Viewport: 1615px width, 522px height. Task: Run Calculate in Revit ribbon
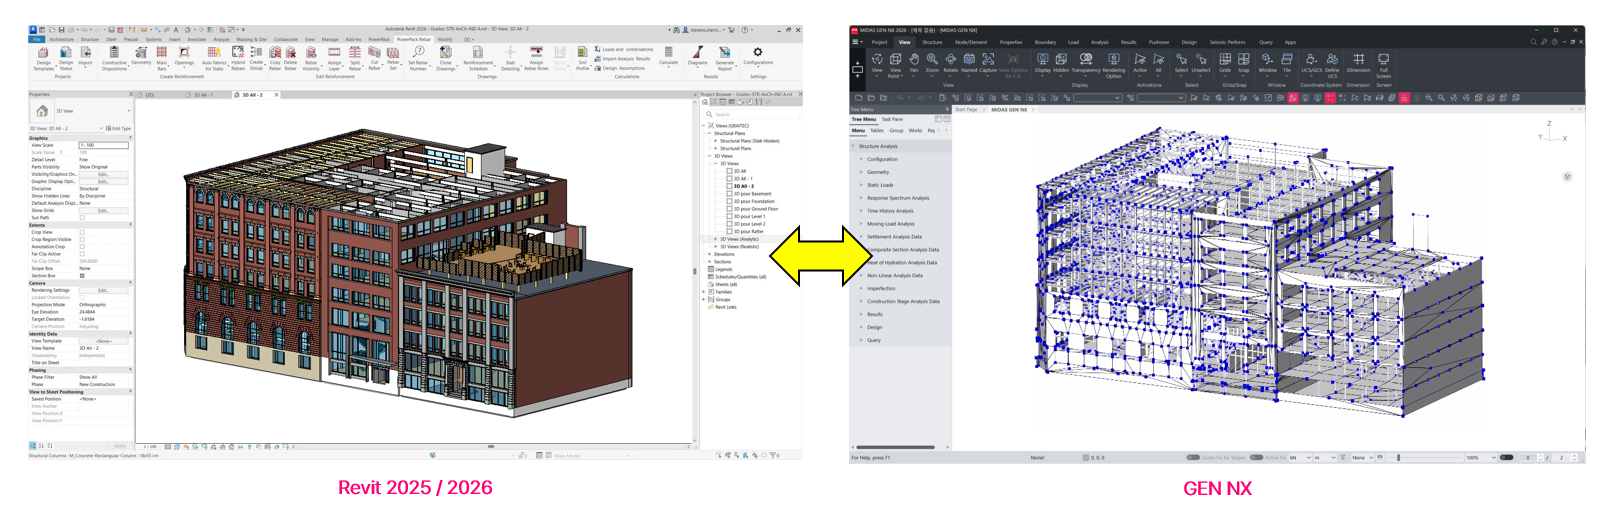click(x=668, y=56)
